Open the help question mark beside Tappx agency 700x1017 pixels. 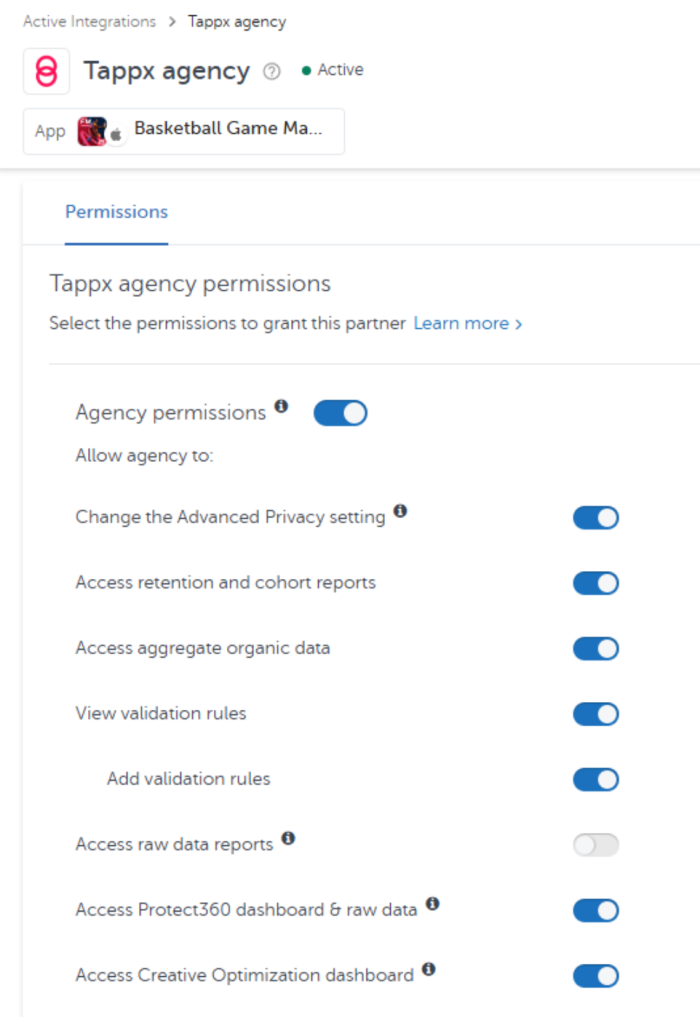pos(272,71)
